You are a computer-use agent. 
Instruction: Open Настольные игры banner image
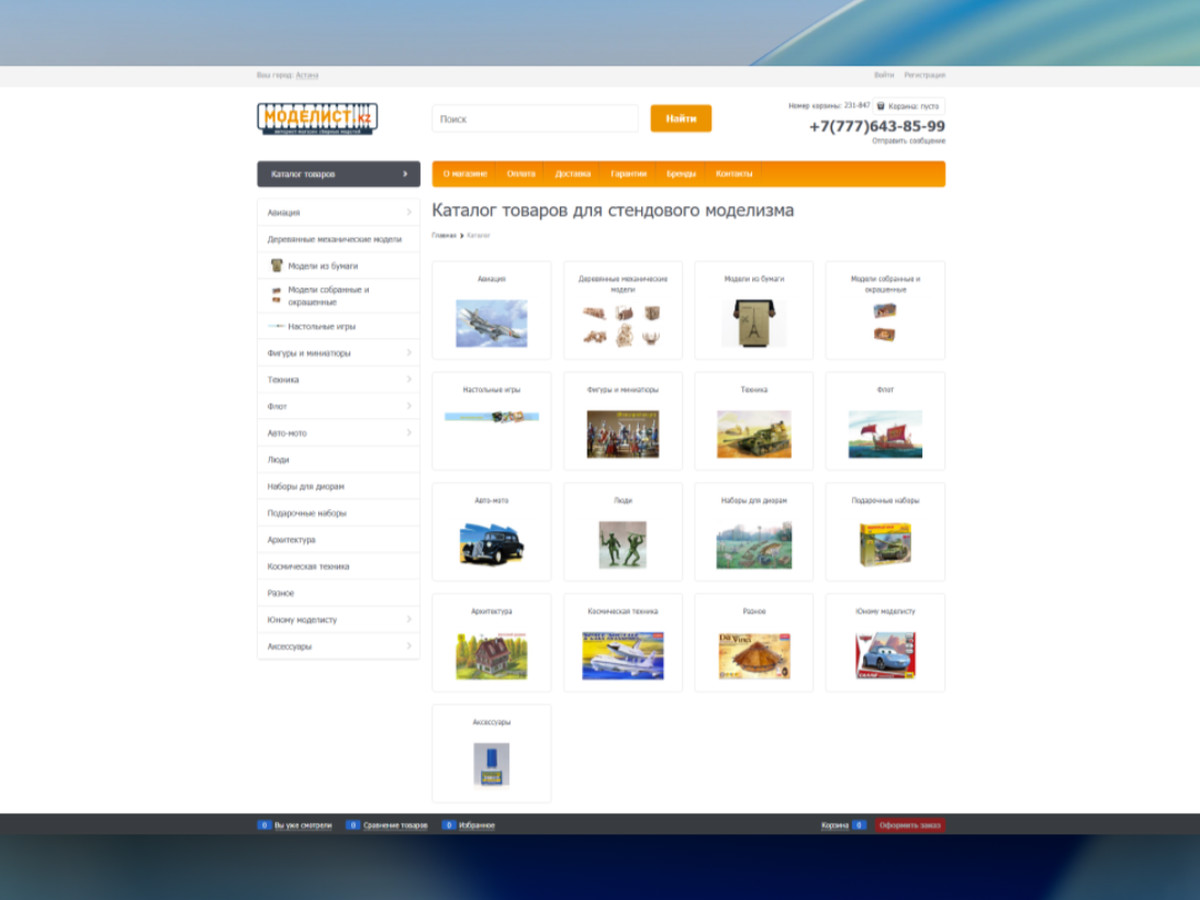(491, 416)
